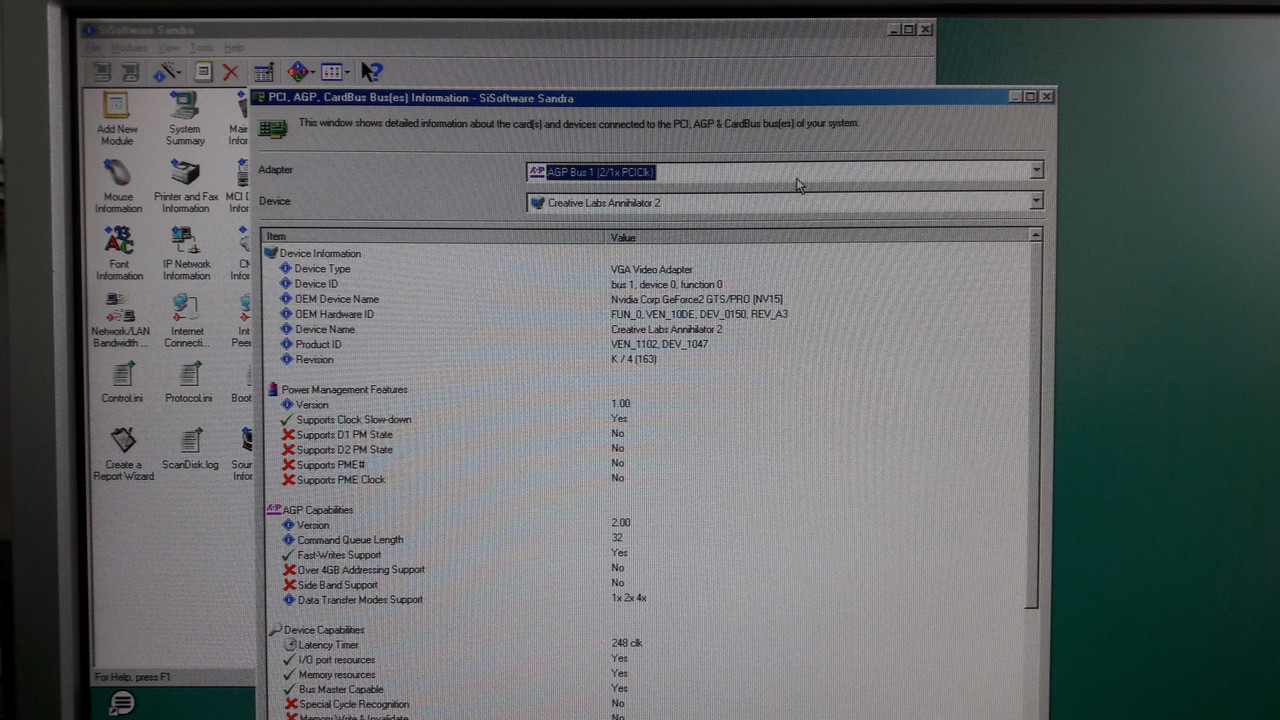Open the Tools menu in Sandra window

point(202,48)
